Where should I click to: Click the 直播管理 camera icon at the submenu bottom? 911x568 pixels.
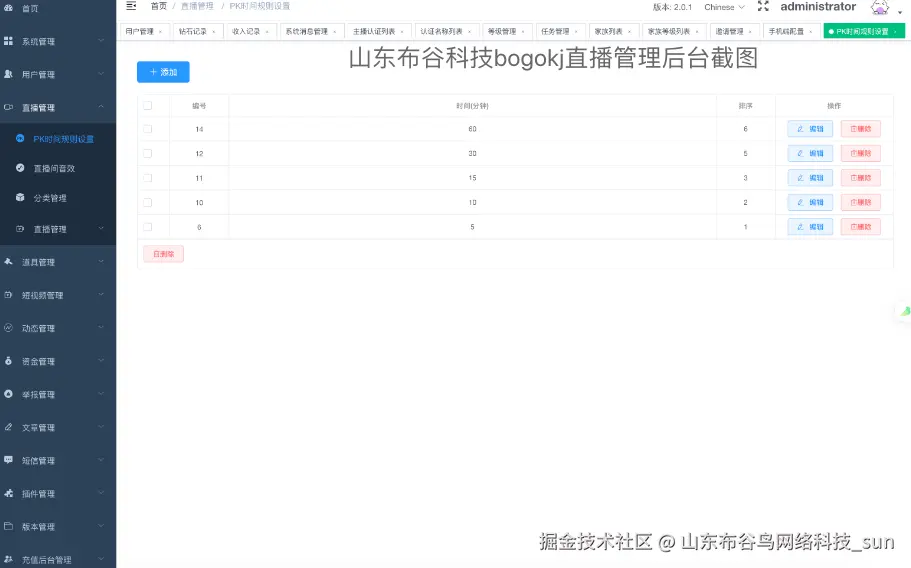[20, 229]
